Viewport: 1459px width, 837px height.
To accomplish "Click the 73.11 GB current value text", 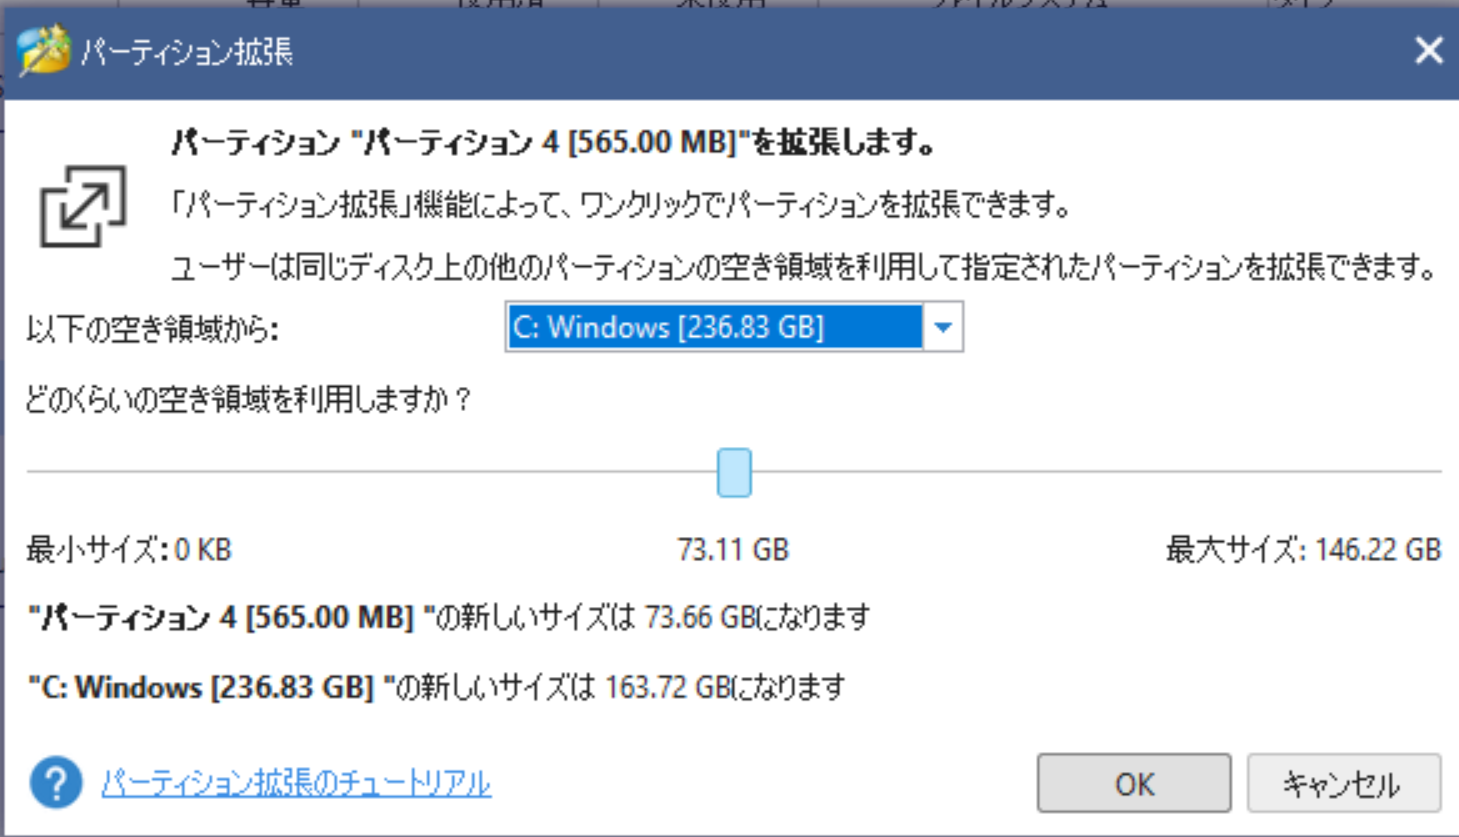I will (x=733, y=550).
